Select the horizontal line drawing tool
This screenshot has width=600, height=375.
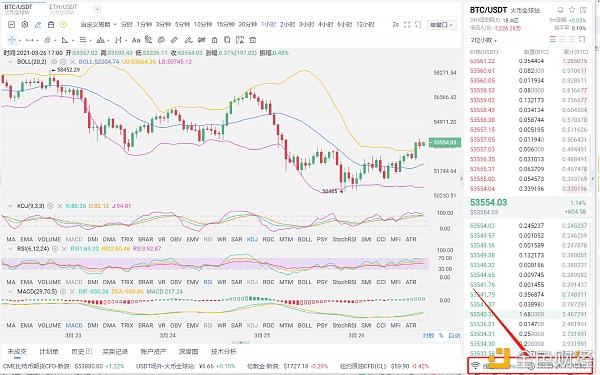click(29, 40)
